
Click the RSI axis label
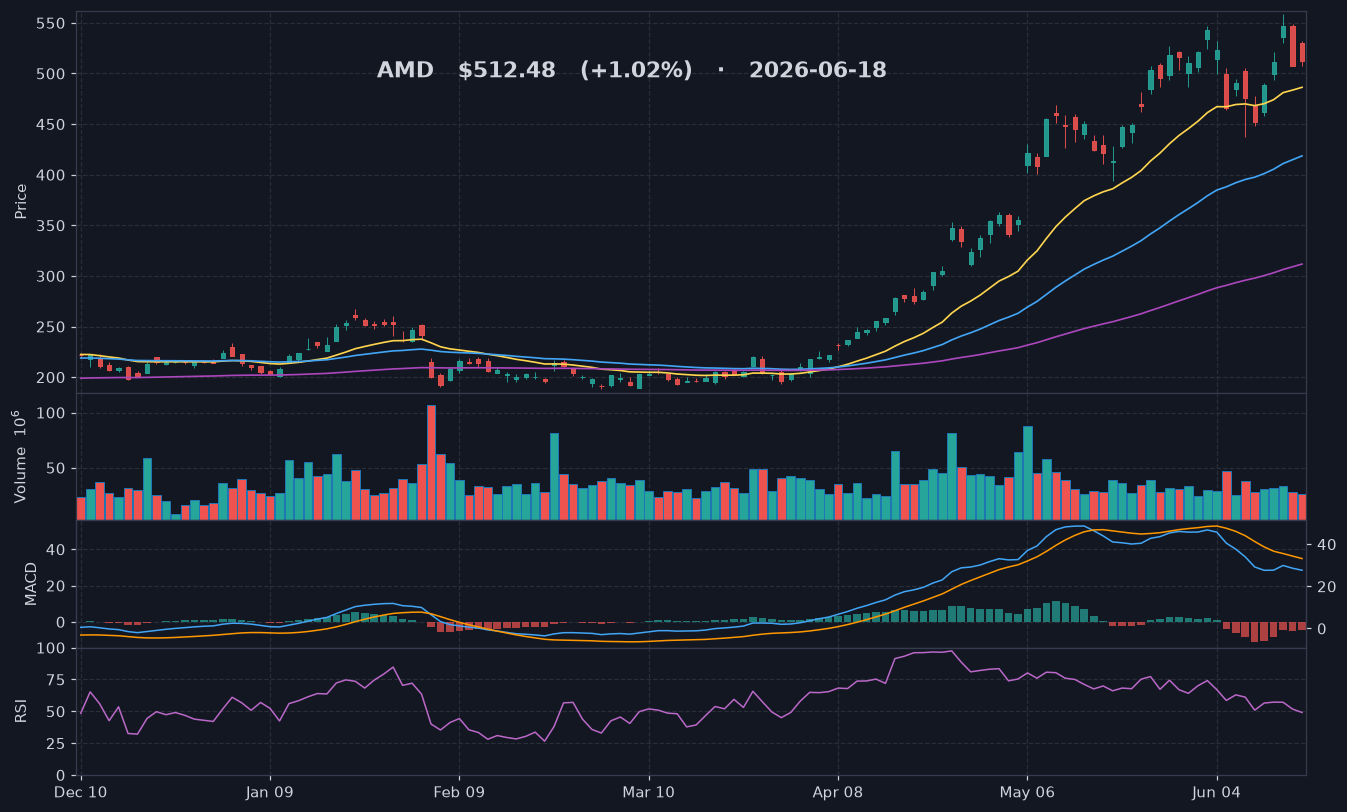pos(21,711)
